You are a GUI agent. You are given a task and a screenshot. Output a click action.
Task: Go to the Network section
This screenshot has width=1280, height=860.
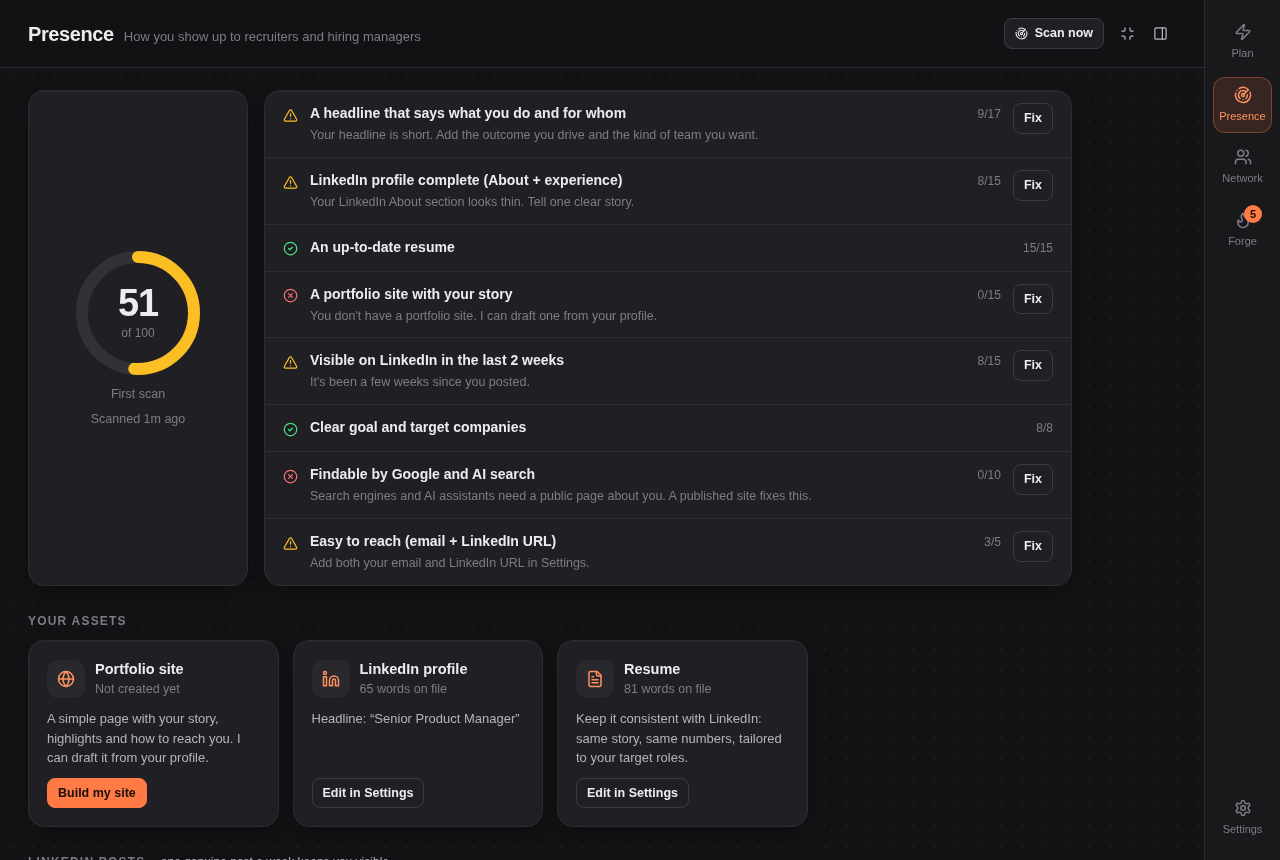click(x=1242, y=166)
